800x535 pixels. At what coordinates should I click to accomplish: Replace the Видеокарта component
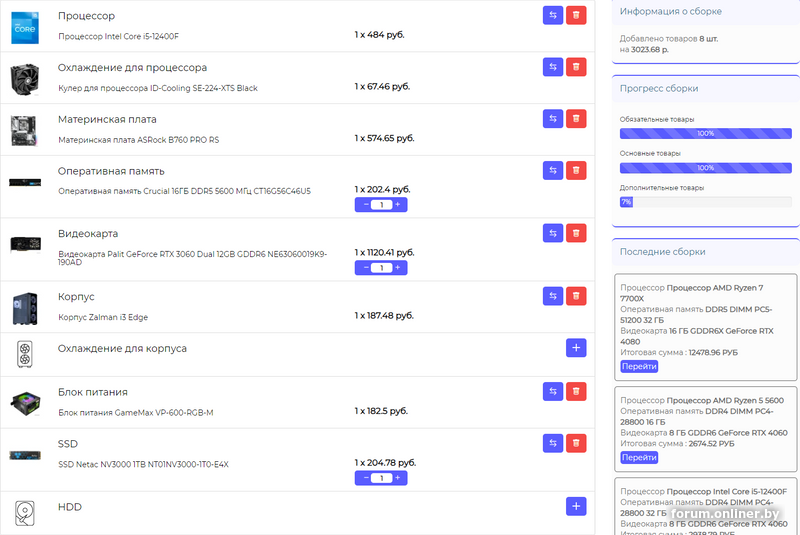coord(553,233)
